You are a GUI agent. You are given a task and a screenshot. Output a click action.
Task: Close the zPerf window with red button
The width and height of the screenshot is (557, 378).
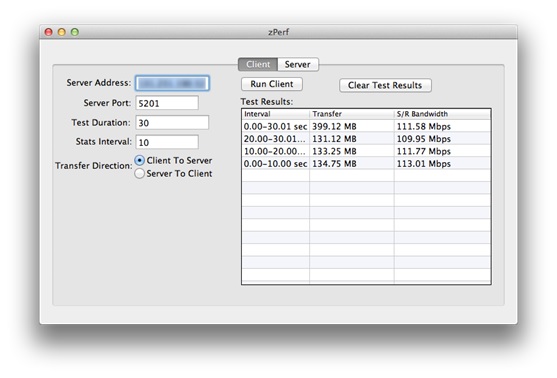pyautogui.click(x=49, y=32)
